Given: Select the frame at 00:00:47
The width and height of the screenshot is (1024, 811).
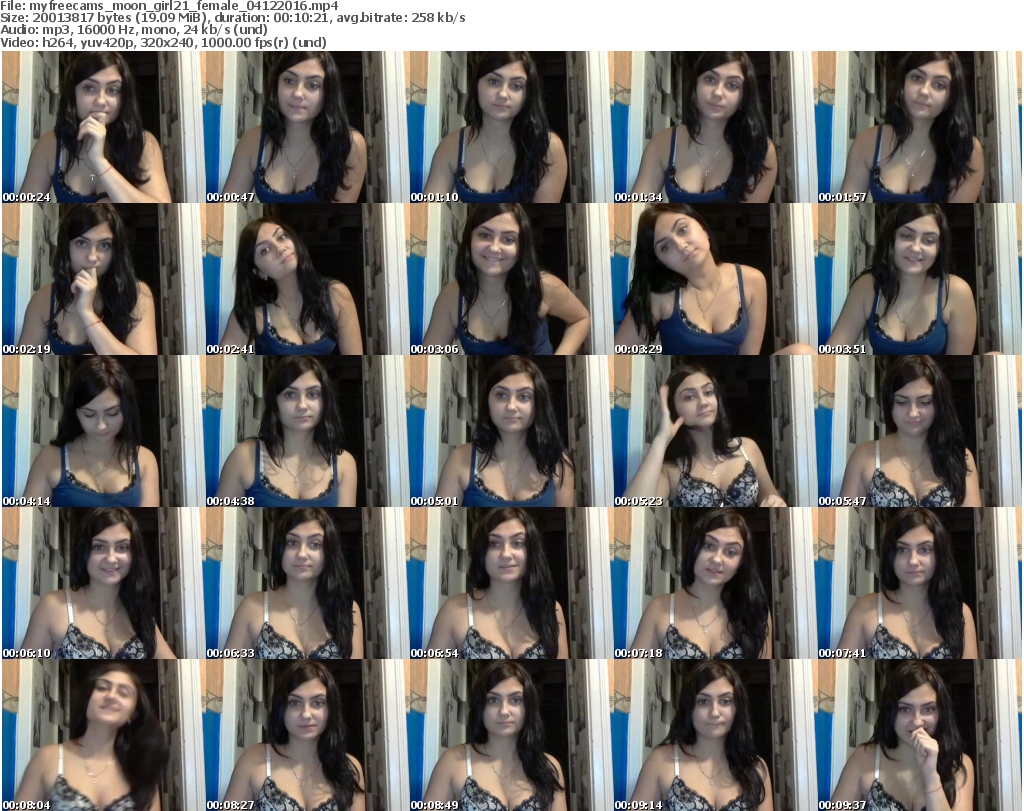Looking at the screenshot, I should point(306,127).
